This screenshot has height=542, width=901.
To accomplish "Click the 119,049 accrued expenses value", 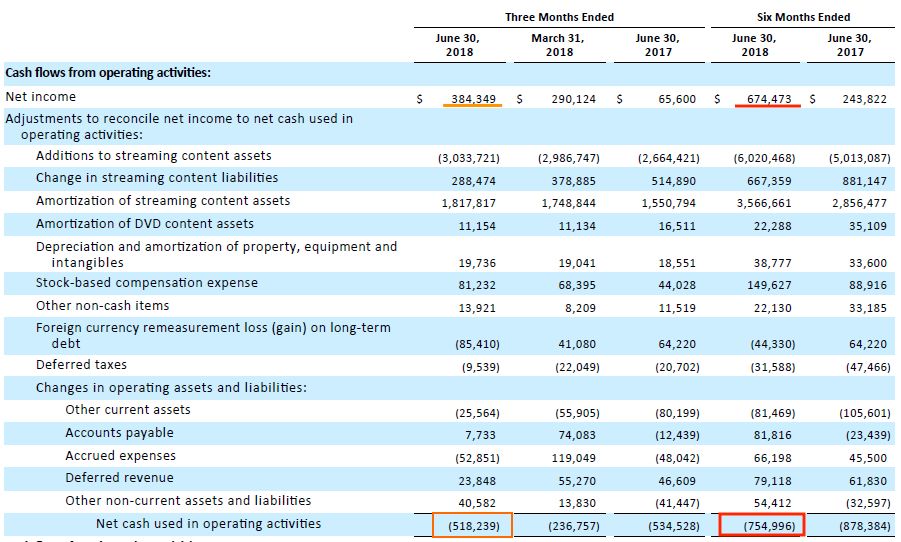I will (x=577, y=458).
